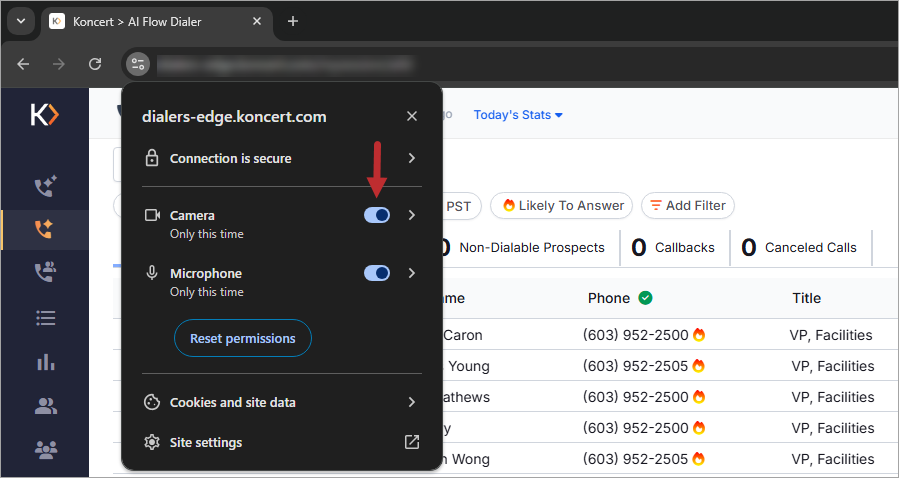The image size is (899, 478).
Task: Click the Phone column header
Action: click(608, 298)
